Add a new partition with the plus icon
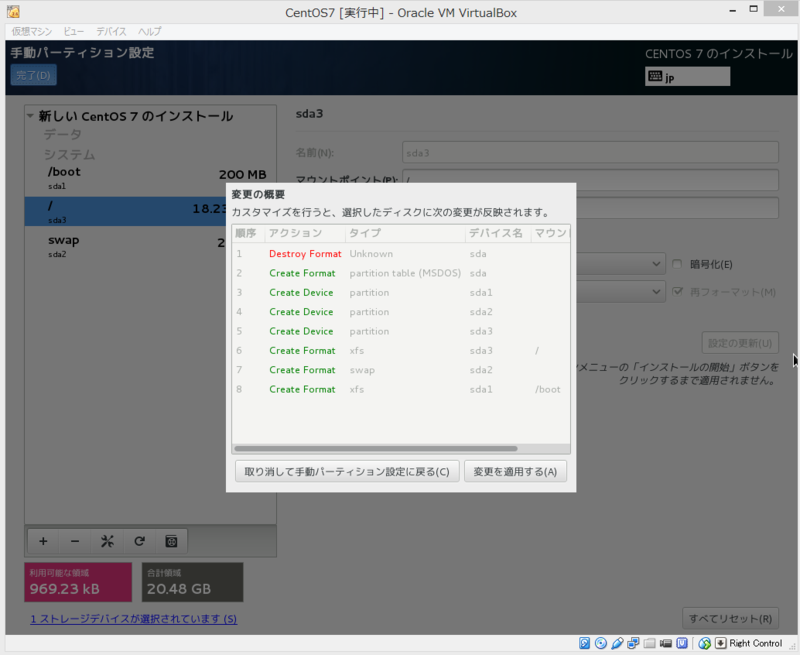This screenshot has height=655, width=800. pyautogui.click(x=43, y=541)
